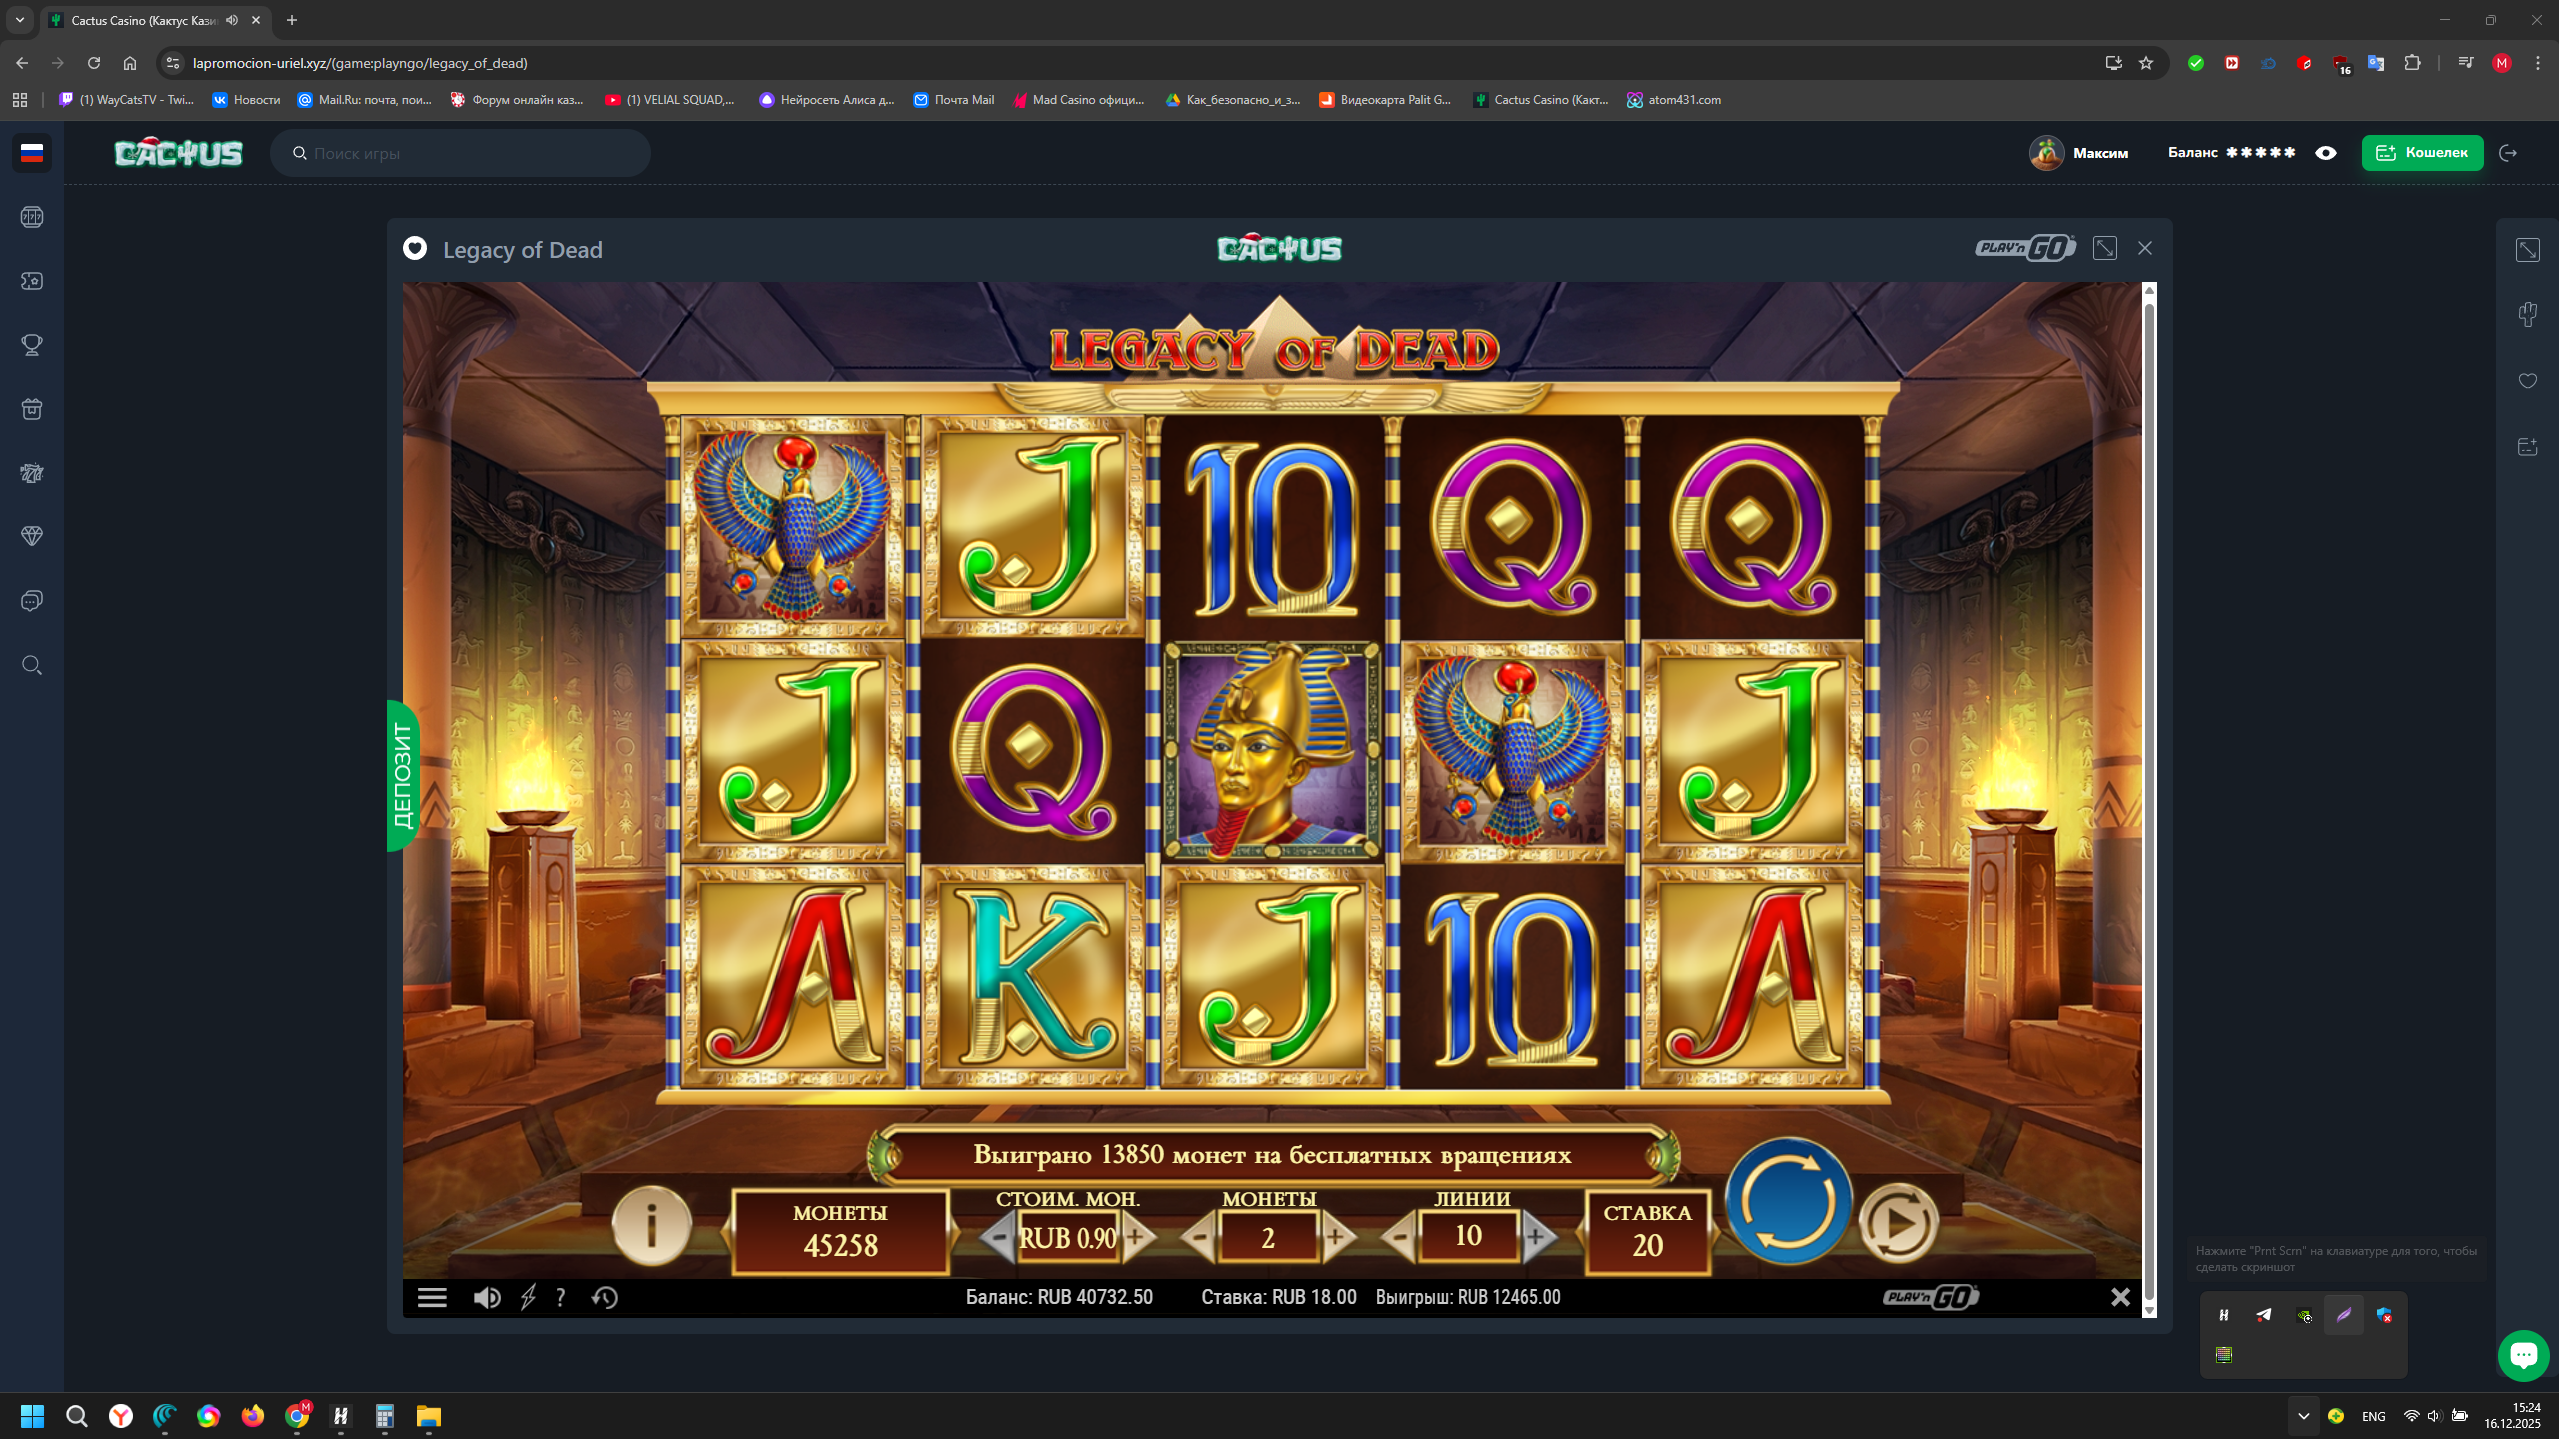Screen dimensions: 2559x1439
Task: Start autoplay with the gold play button
Action: click(x=1898, y=1222)
